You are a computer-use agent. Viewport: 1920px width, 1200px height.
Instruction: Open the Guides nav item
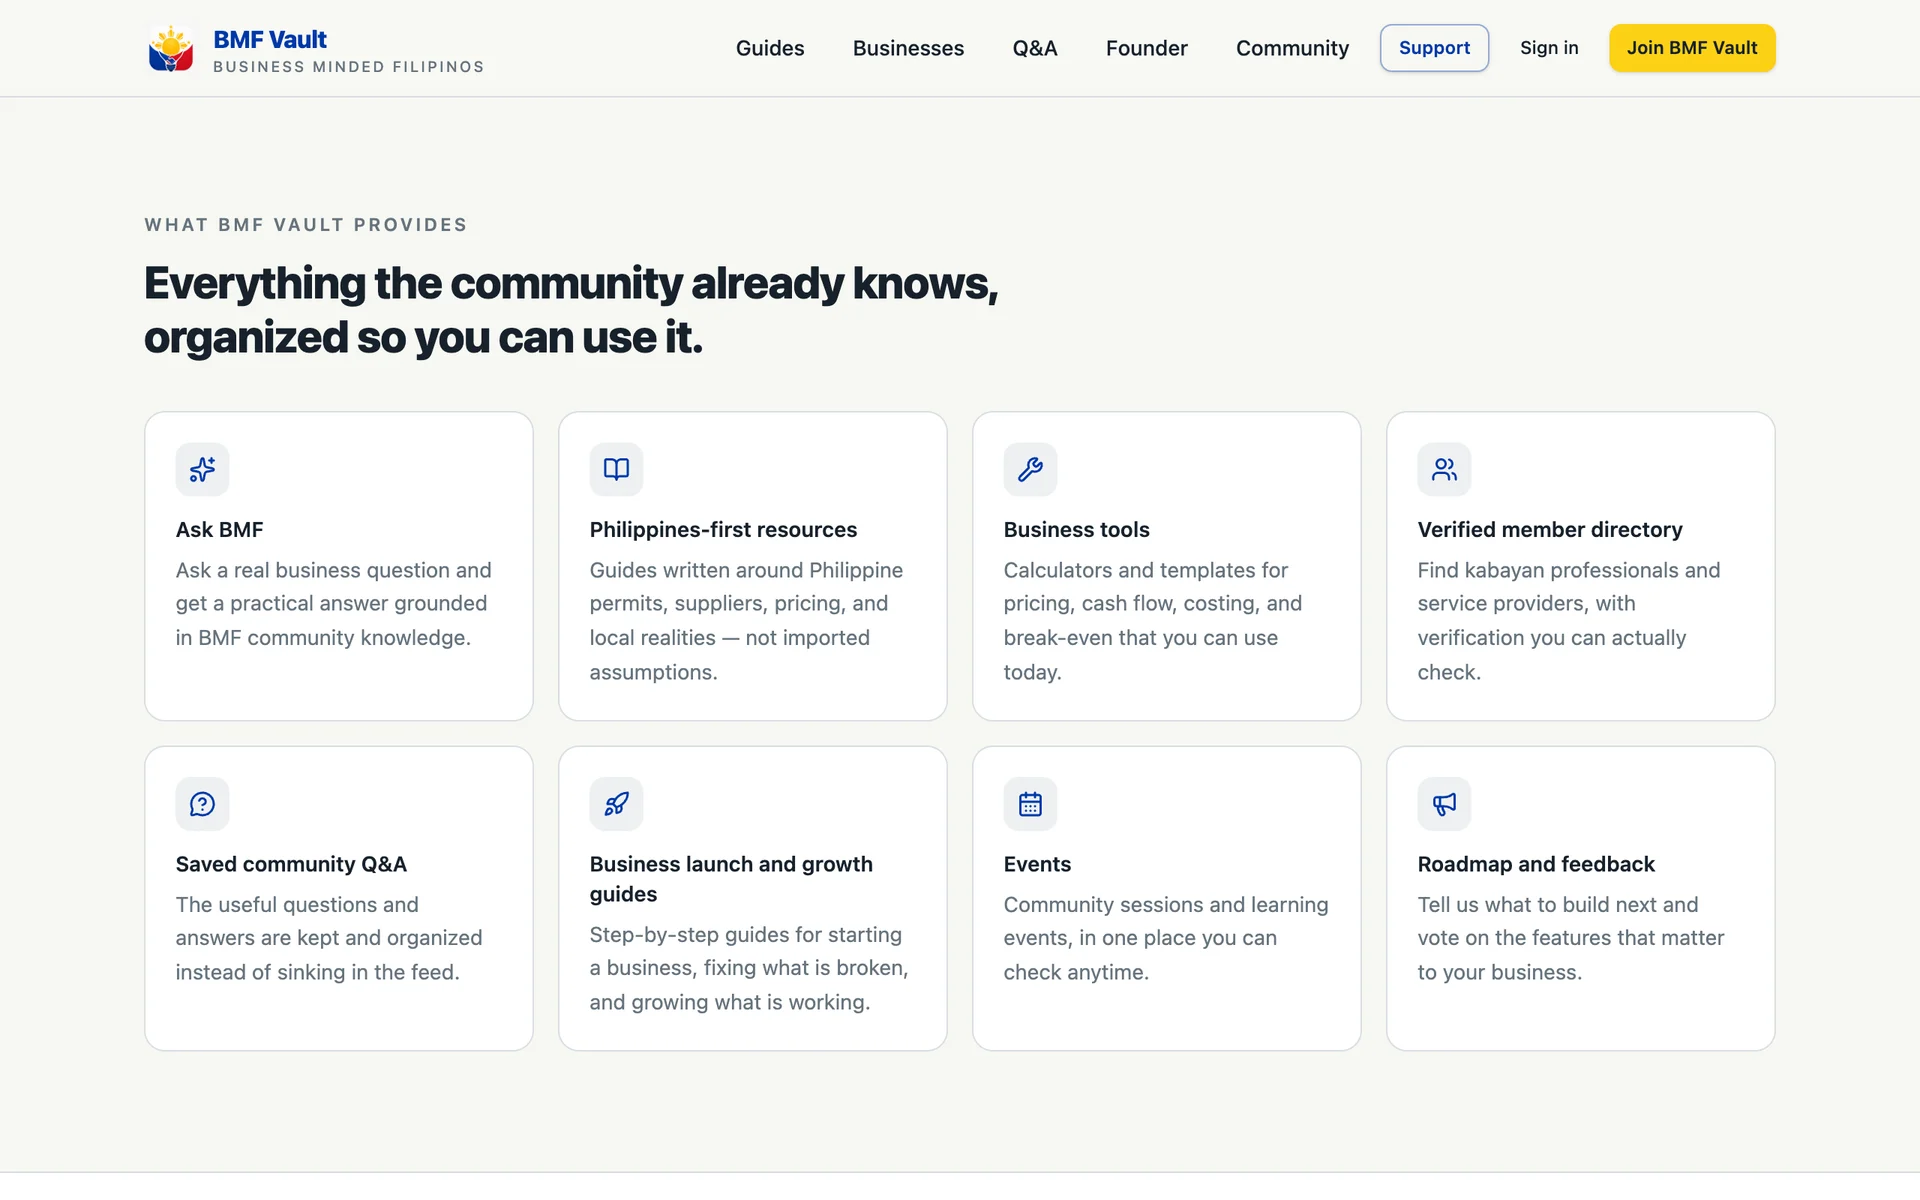(x=770, y=48)
